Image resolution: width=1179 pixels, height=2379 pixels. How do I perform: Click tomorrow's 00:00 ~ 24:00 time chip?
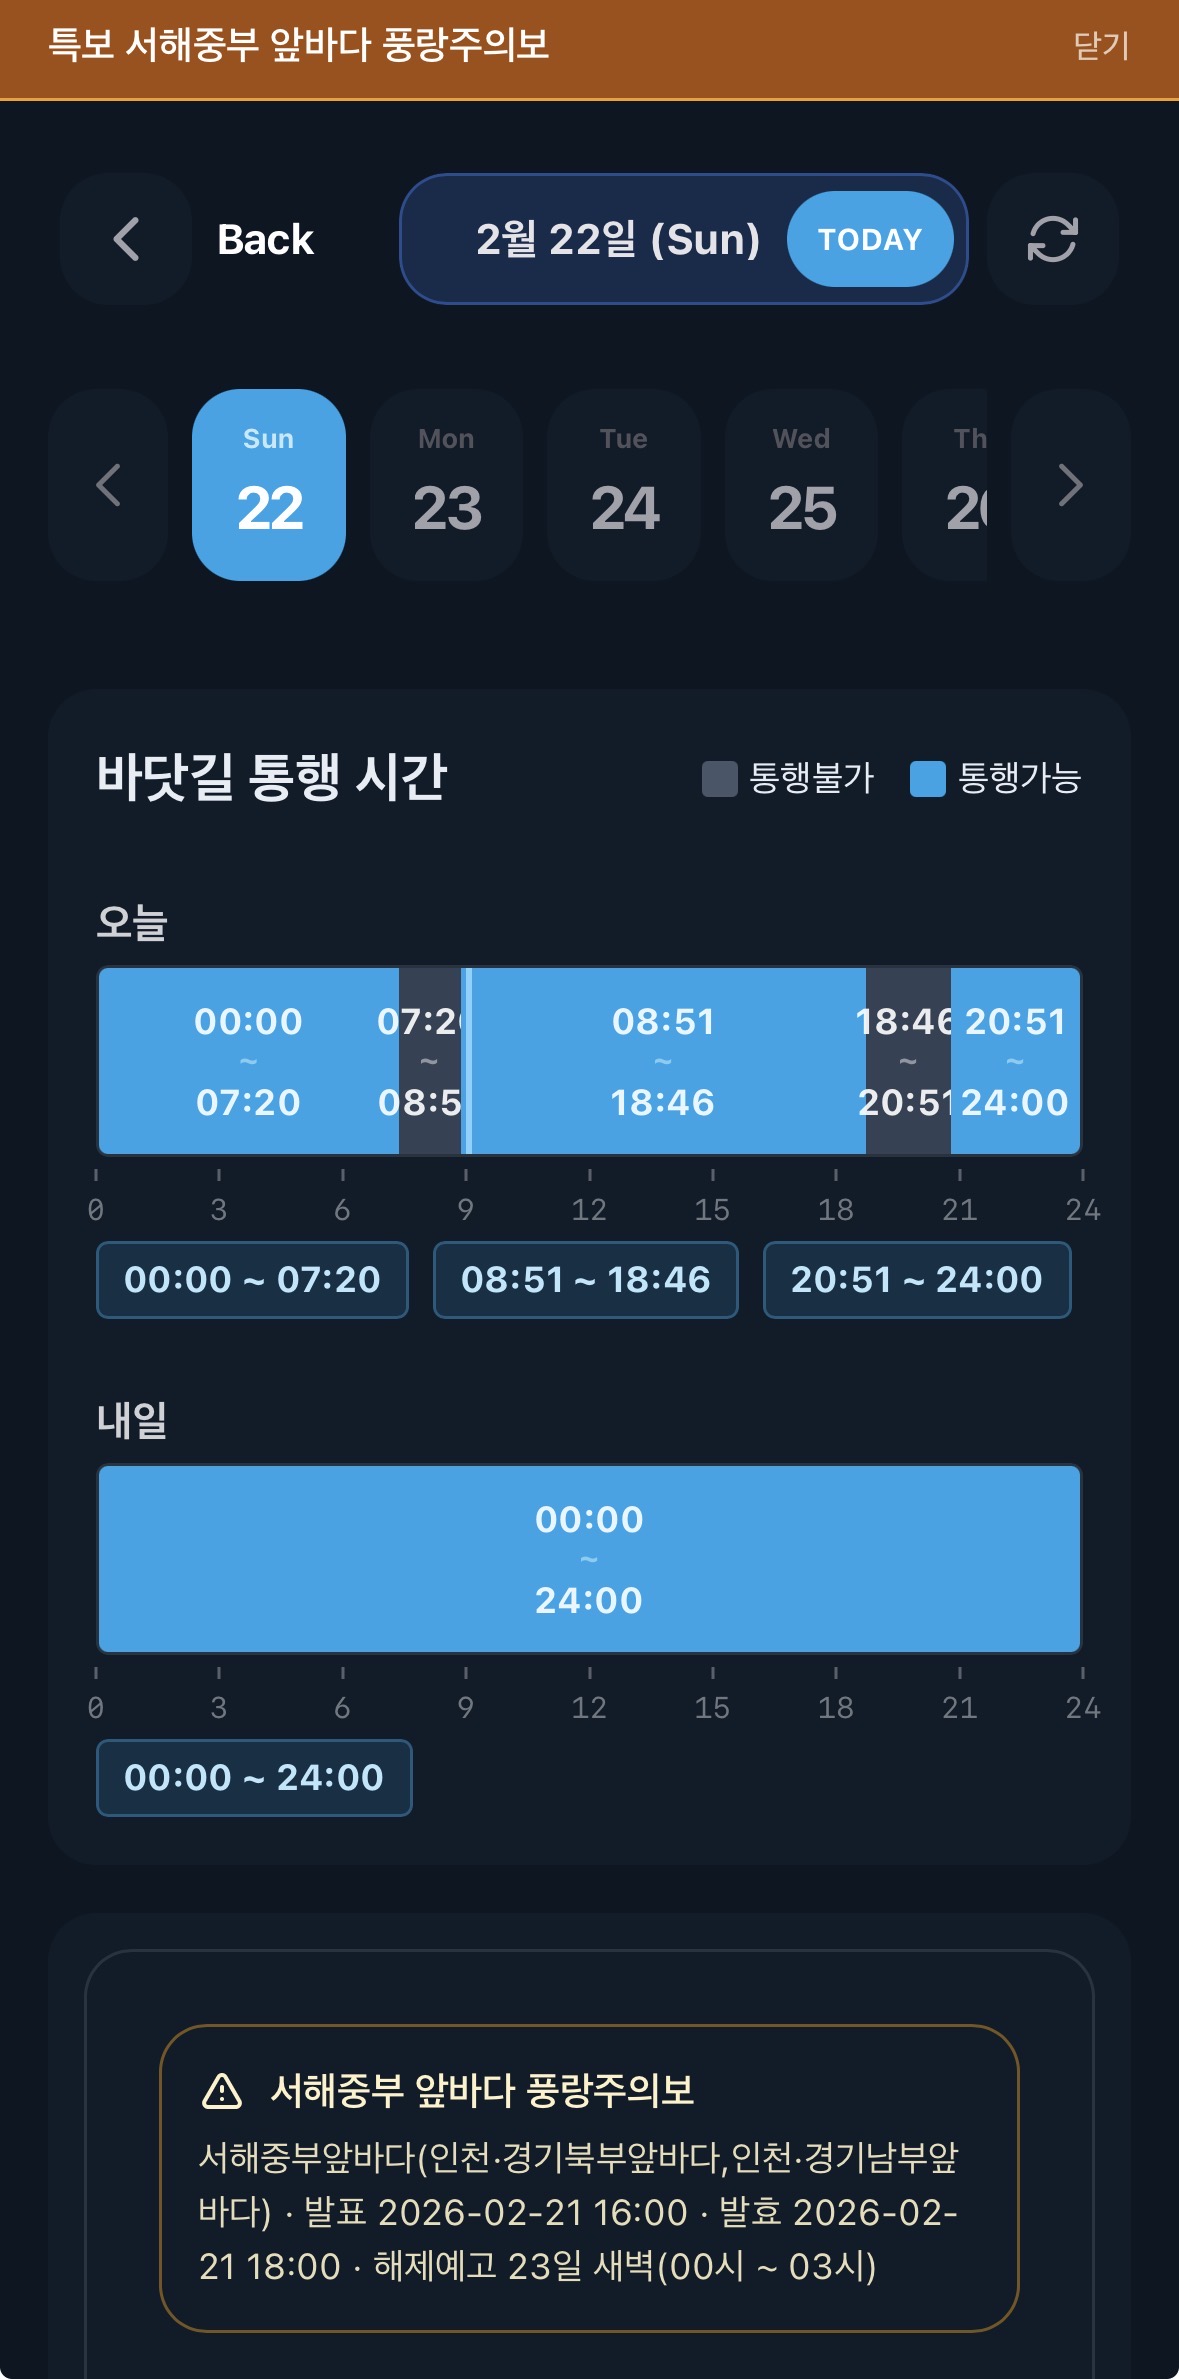click(x=253, y=1777)
